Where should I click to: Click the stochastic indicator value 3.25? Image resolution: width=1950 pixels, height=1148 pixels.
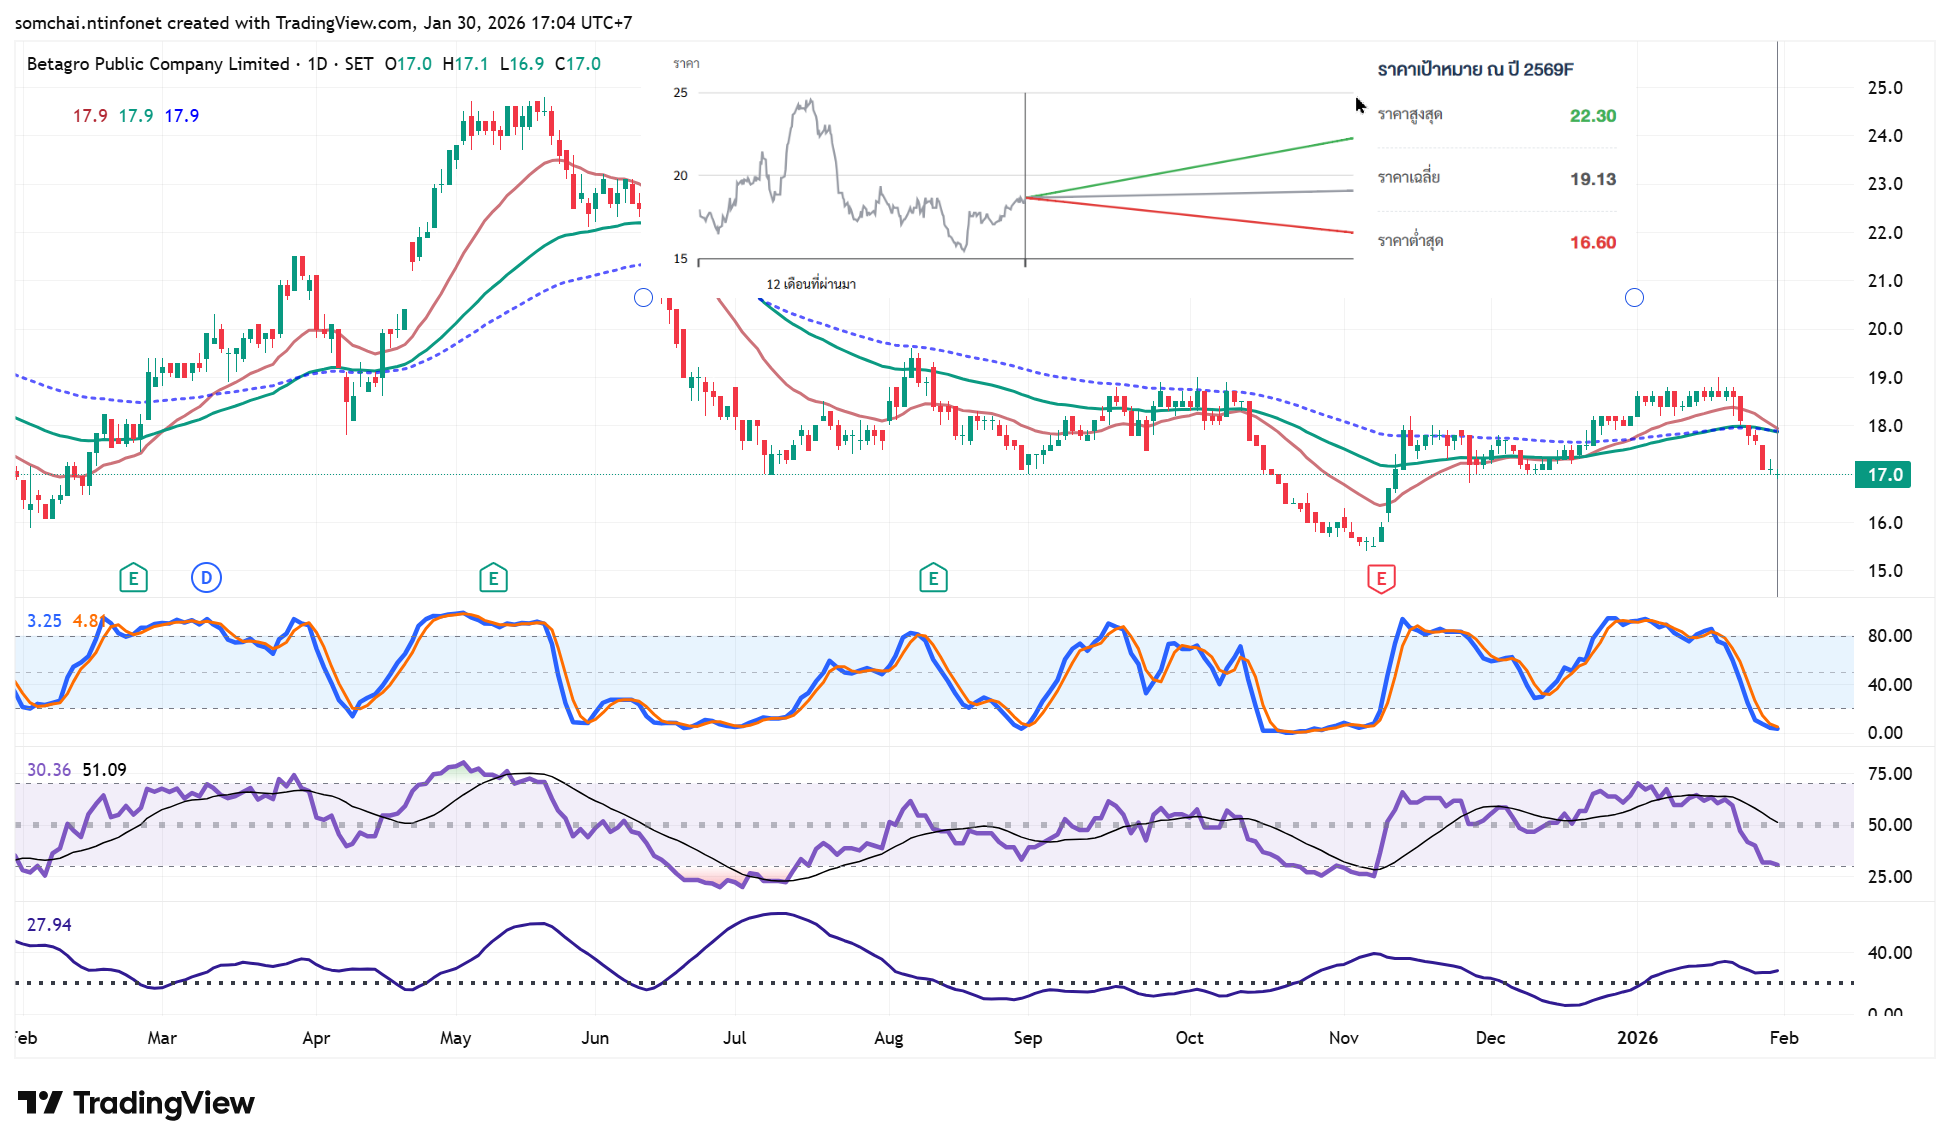click(44, 621)
